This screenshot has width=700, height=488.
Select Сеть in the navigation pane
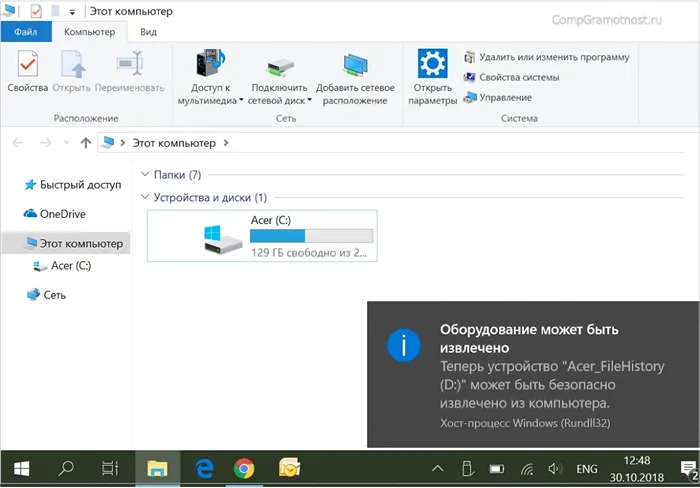(x=53, y=295)
